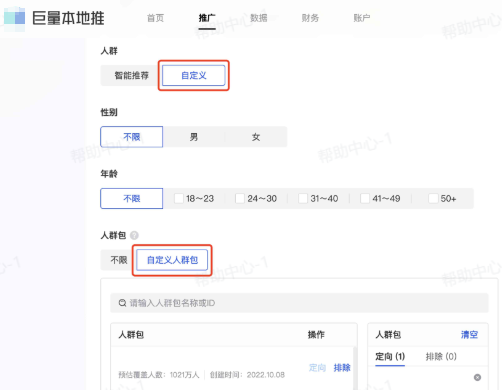Click the 预估覆盖人数: 1021万人 text
The image size is (502, 390).
pyautogui.click(x=159, y=375)
